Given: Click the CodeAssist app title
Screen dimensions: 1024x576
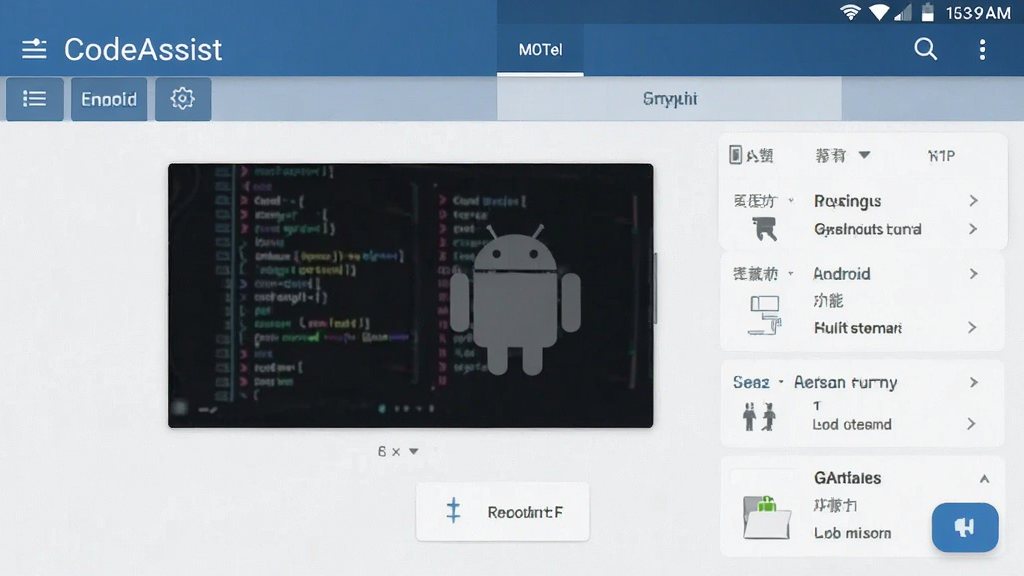Looking at the screenshot, I should click(x=143, y=50).
